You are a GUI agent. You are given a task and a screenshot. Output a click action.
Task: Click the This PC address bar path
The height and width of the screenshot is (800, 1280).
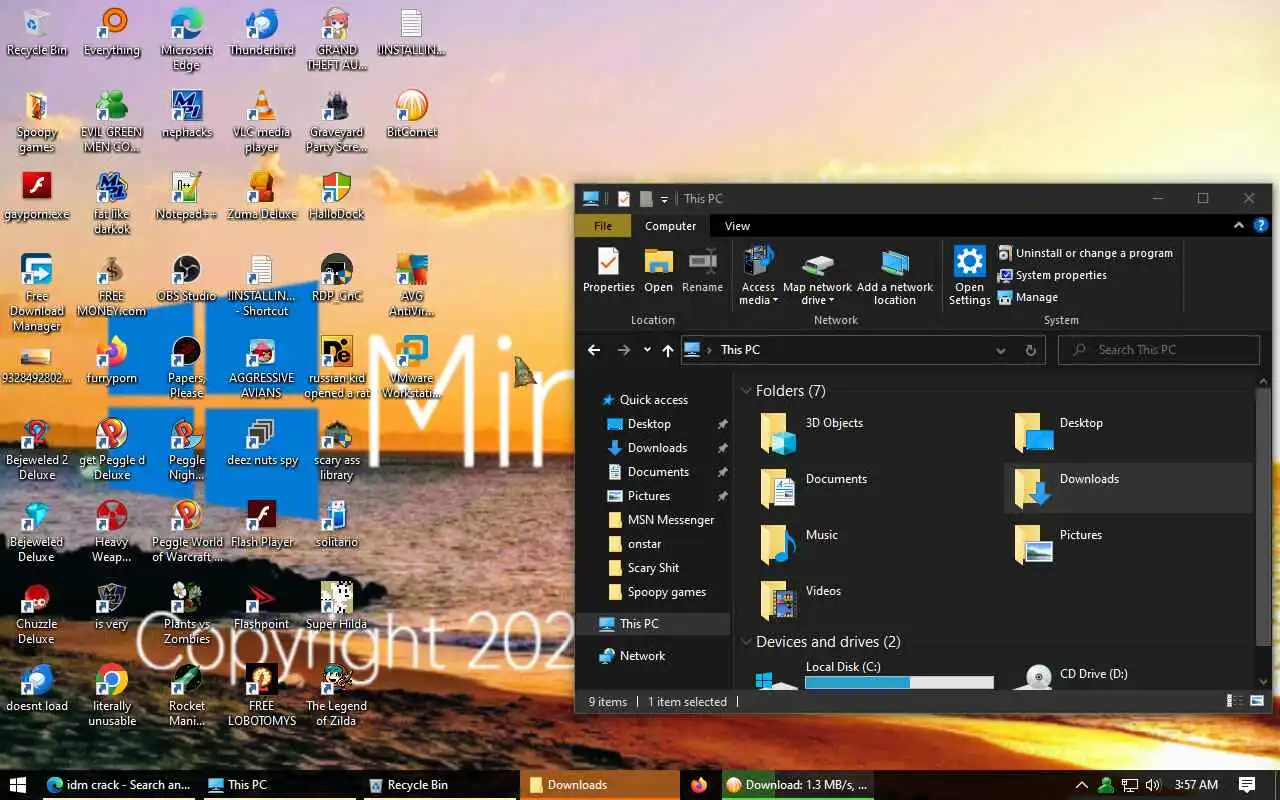(x=740, y=350)
